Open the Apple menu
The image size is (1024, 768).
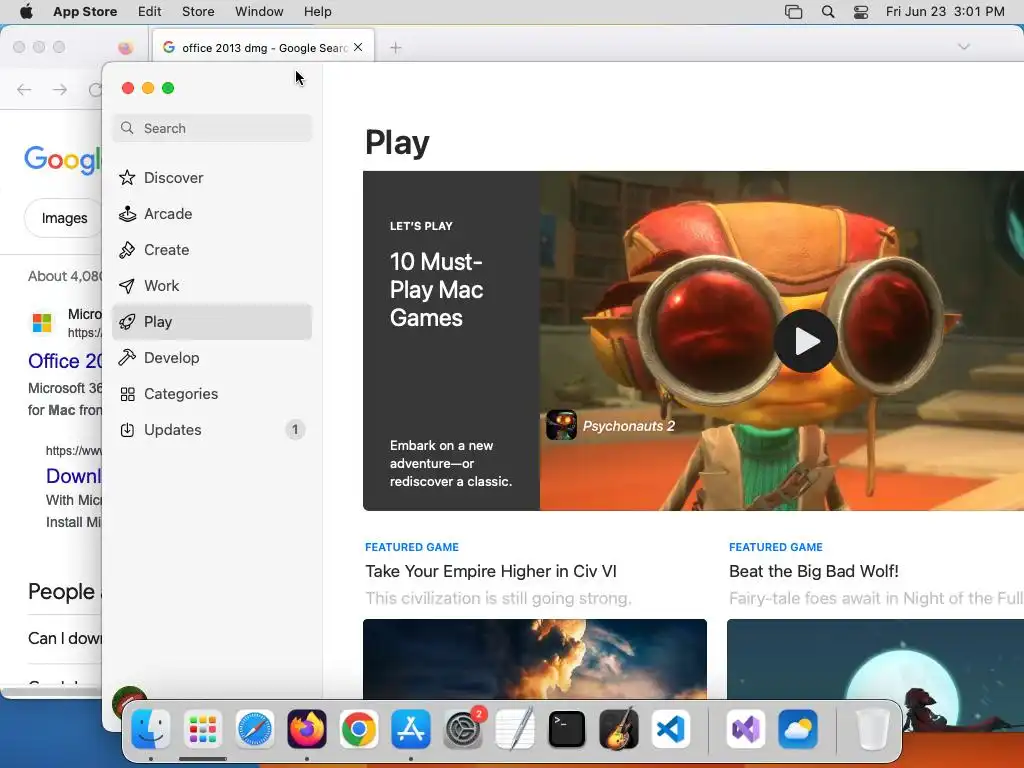tap(26, 11)
